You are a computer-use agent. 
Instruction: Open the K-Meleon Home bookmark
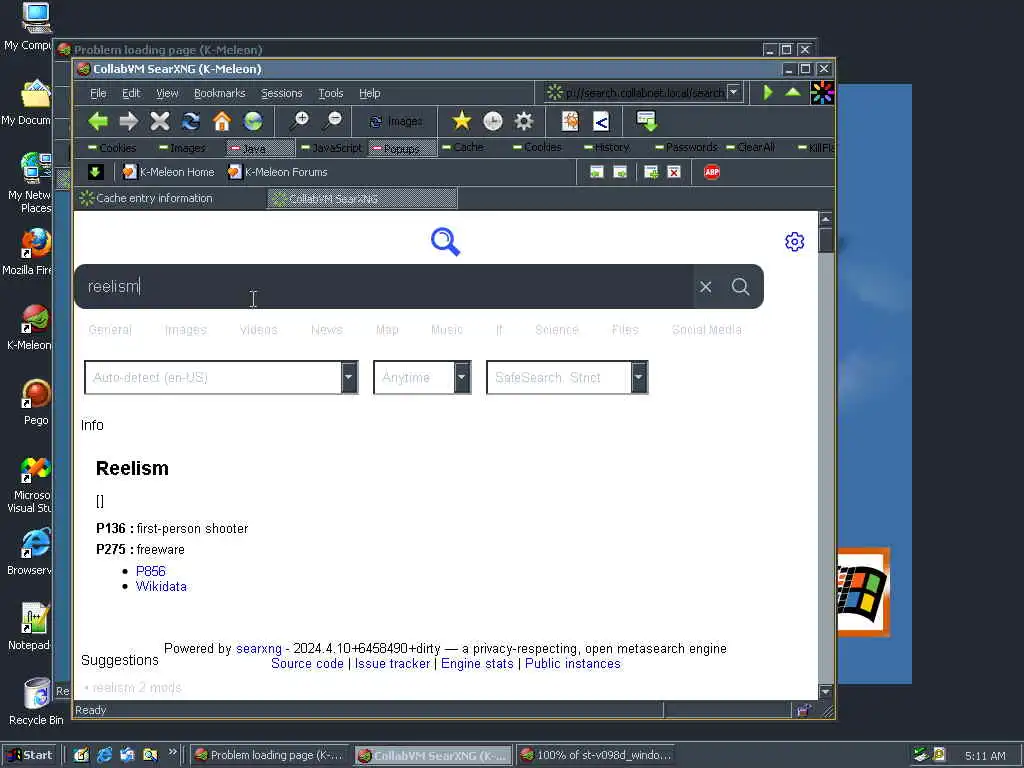click(168, 172)
